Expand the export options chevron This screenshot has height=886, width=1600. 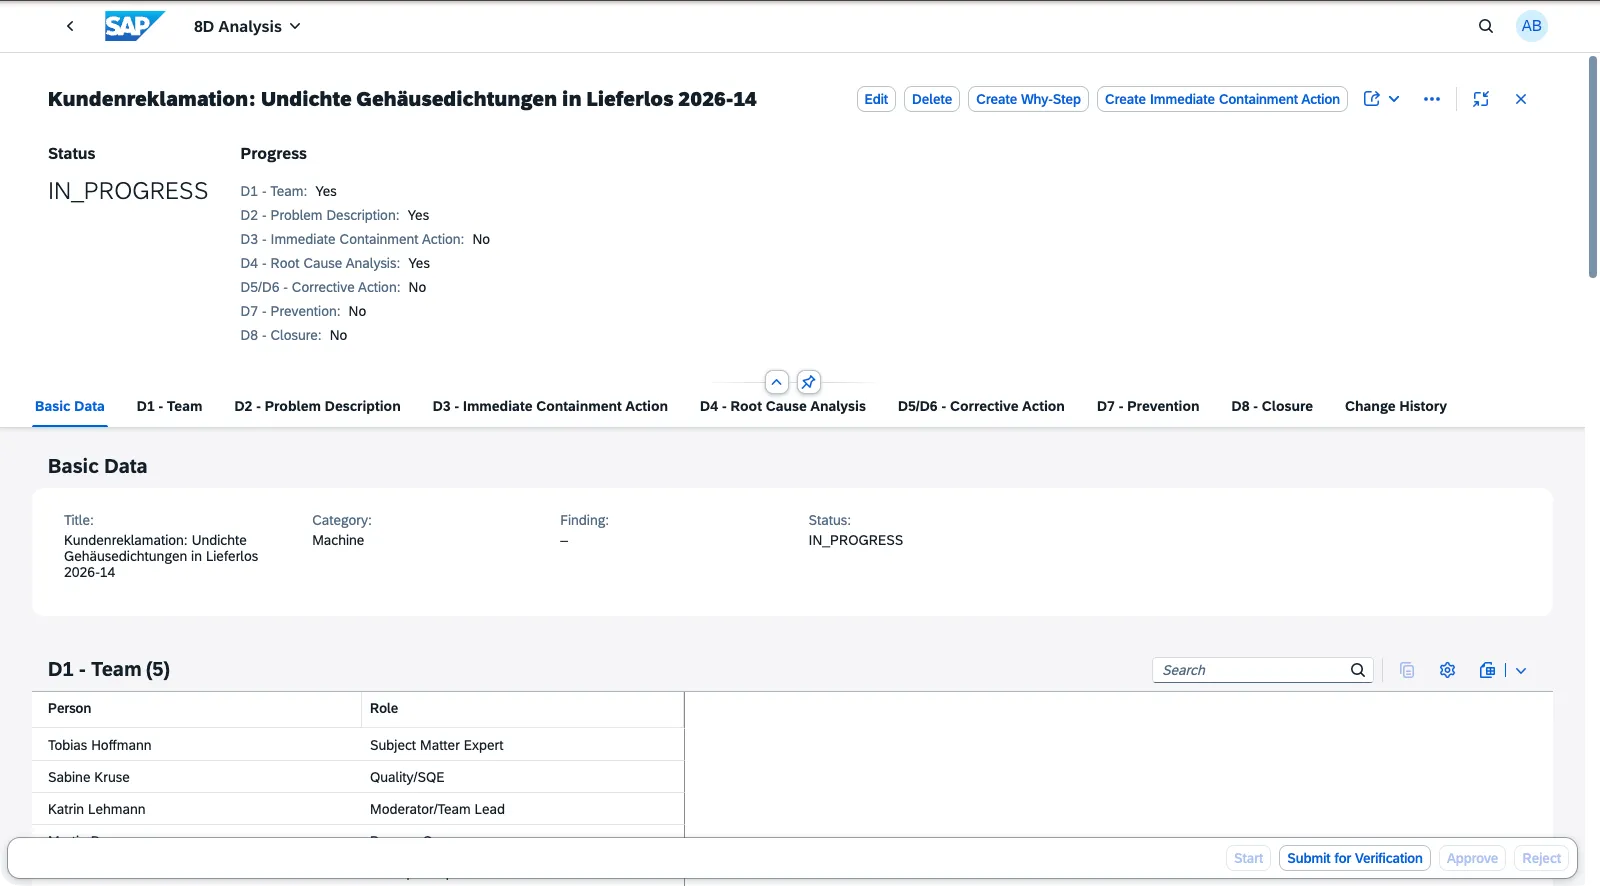pyautogui.click(x=1521, y=670)
